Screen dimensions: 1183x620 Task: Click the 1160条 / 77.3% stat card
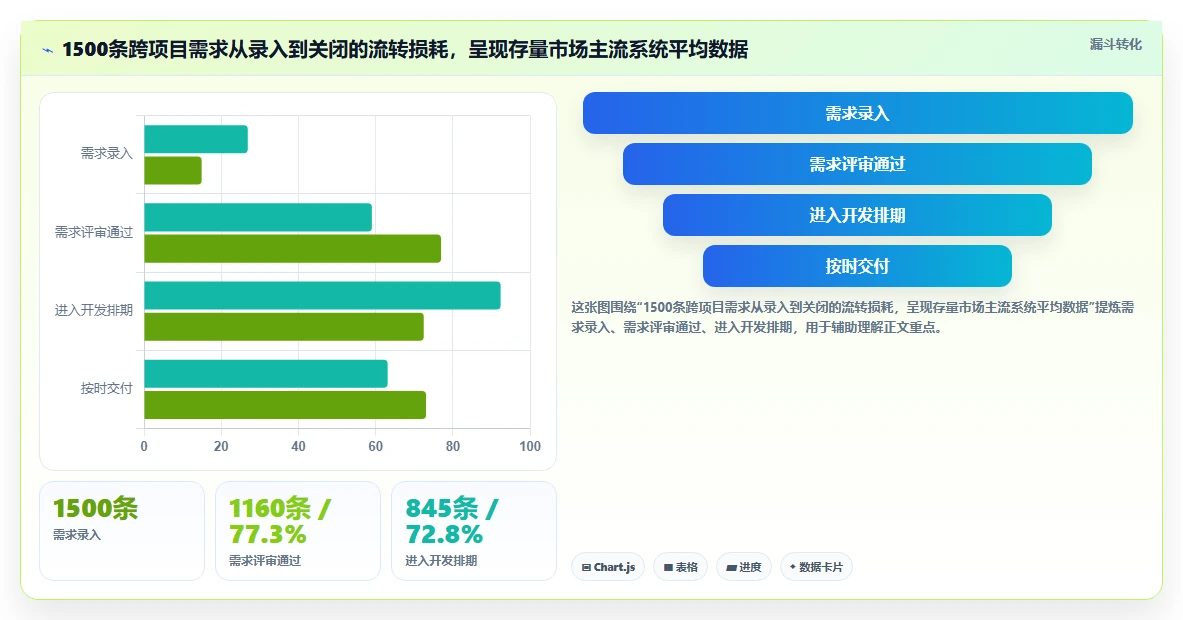[298, 531]
